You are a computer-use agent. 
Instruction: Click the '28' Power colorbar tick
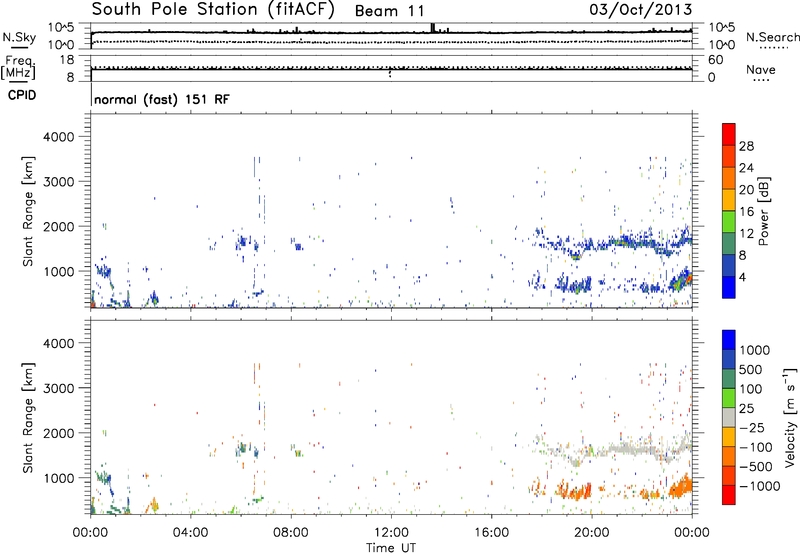746,146
